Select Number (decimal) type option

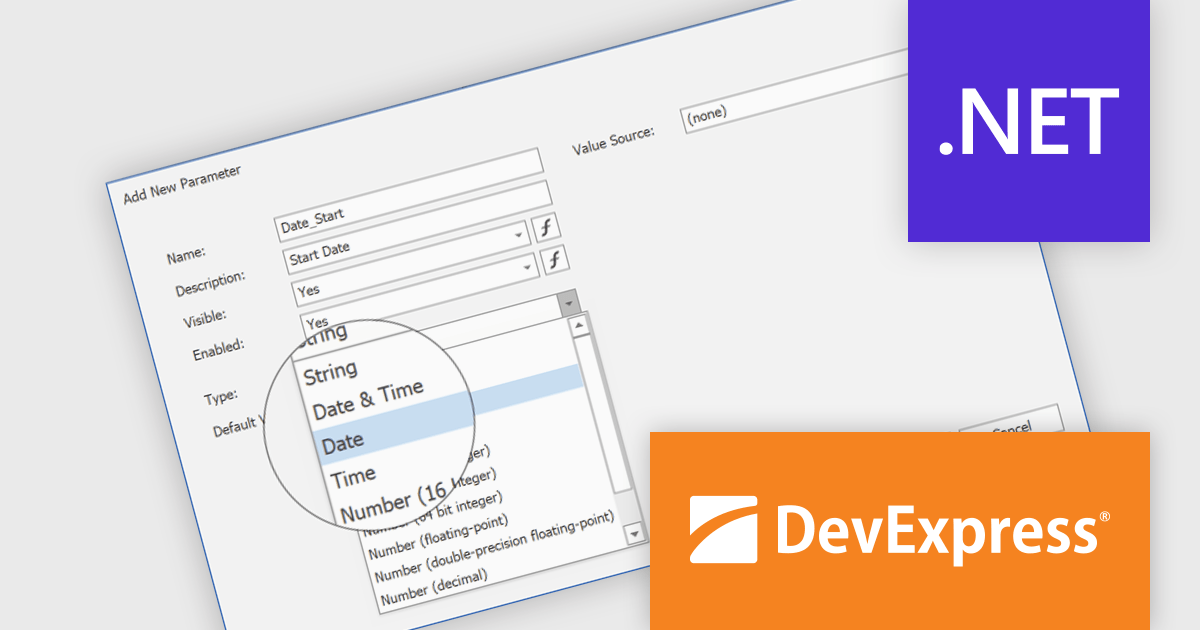[434, 589]
